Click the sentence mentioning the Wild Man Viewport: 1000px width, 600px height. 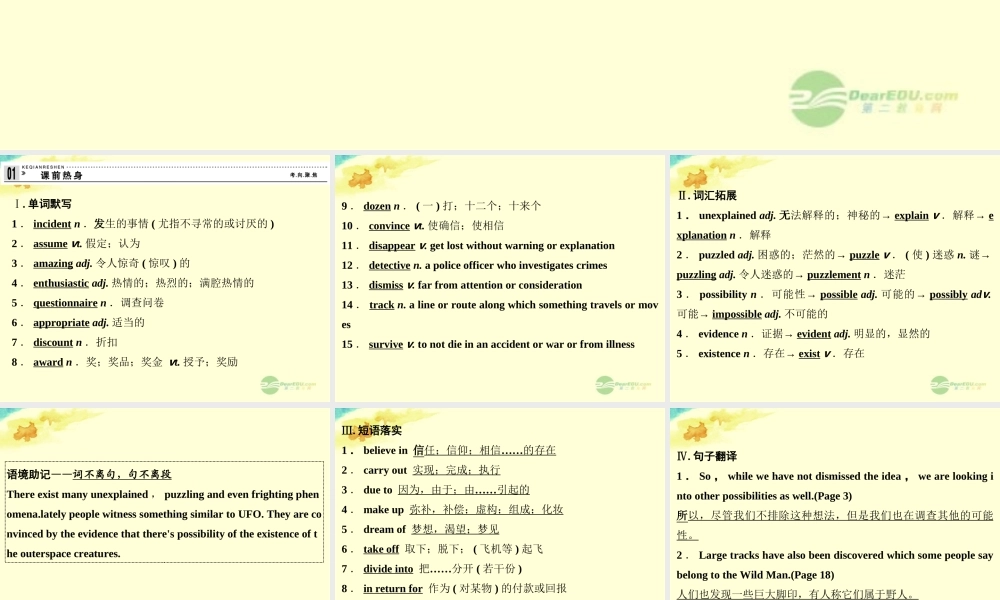point(835,565)
